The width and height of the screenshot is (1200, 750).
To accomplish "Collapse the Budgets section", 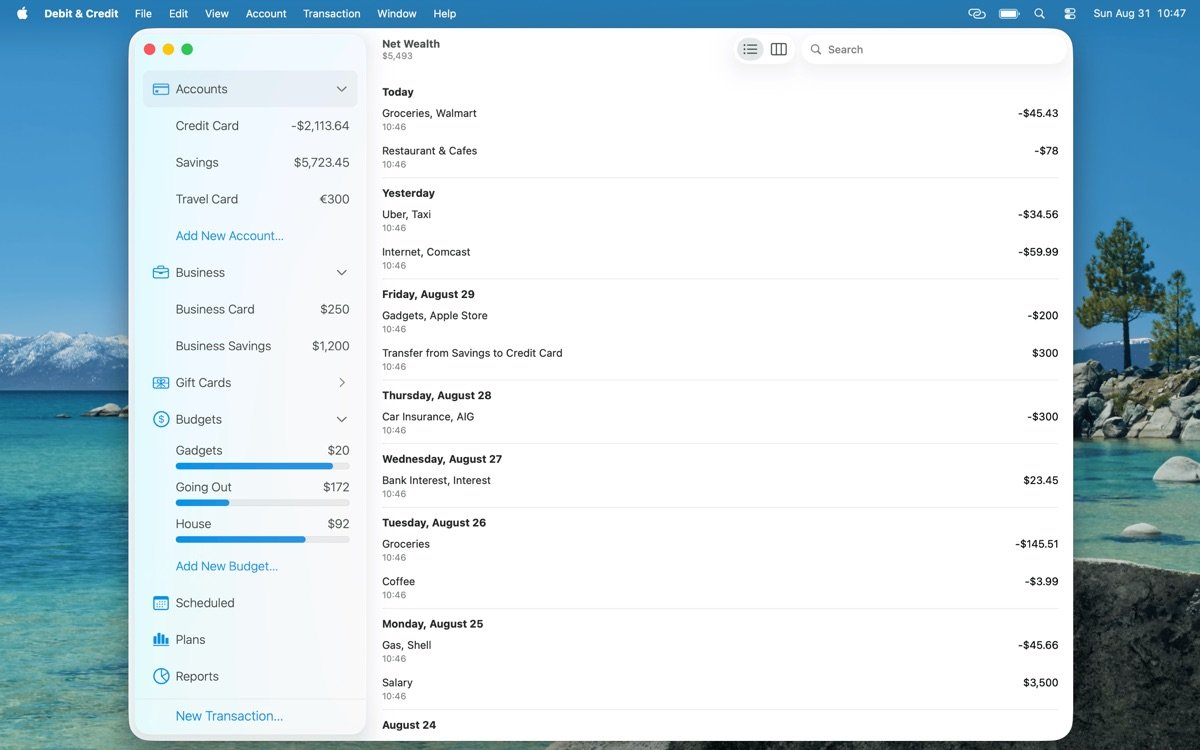I will coord(343,419).
